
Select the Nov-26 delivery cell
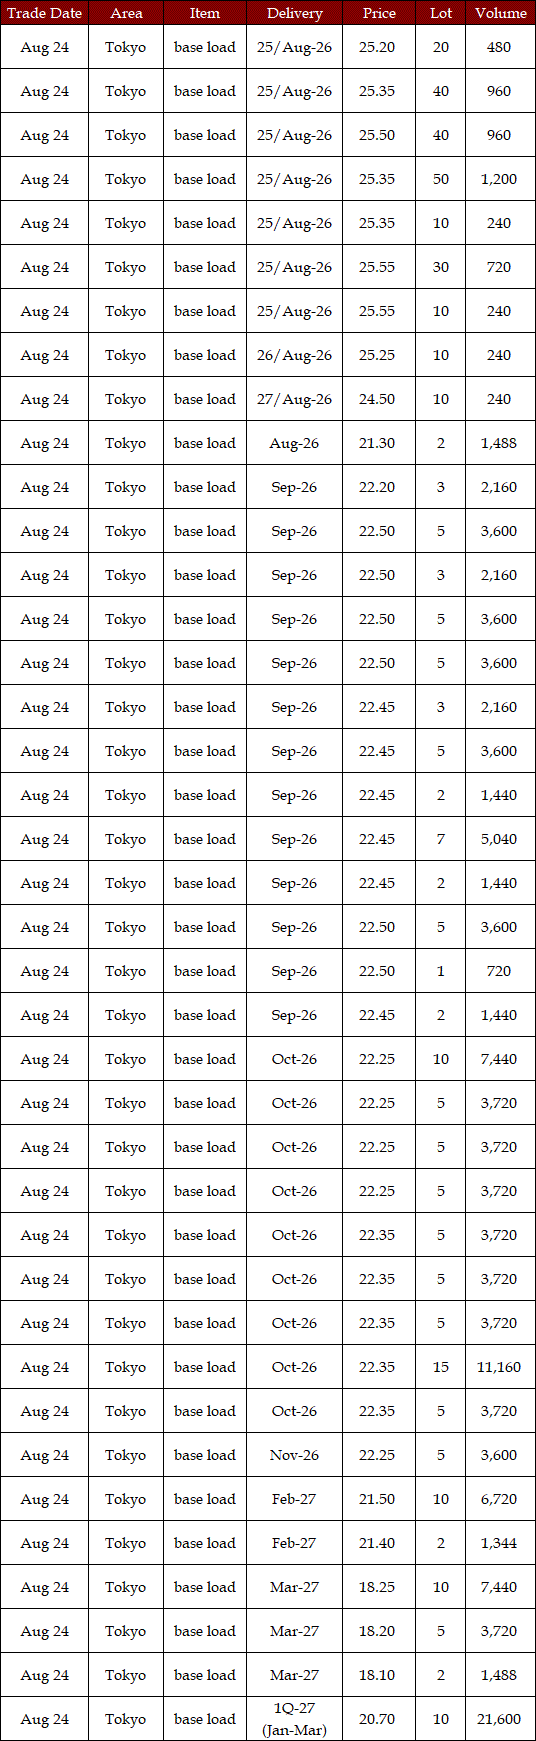pyautogui.click(x=294, y=1455)
